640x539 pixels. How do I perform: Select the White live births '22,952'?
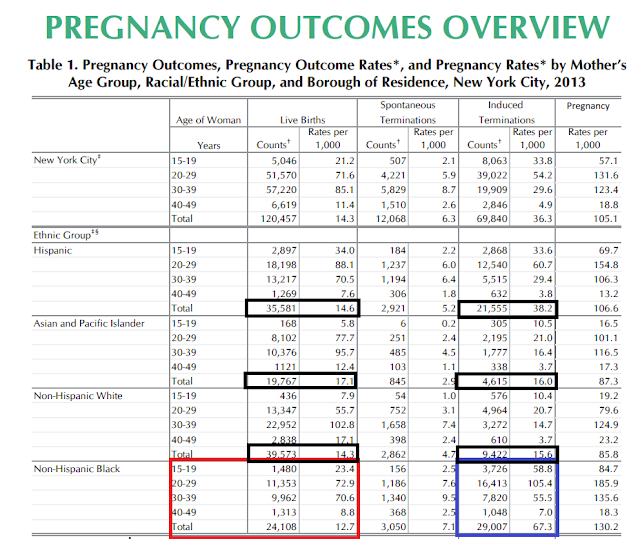tap(282, 425)
